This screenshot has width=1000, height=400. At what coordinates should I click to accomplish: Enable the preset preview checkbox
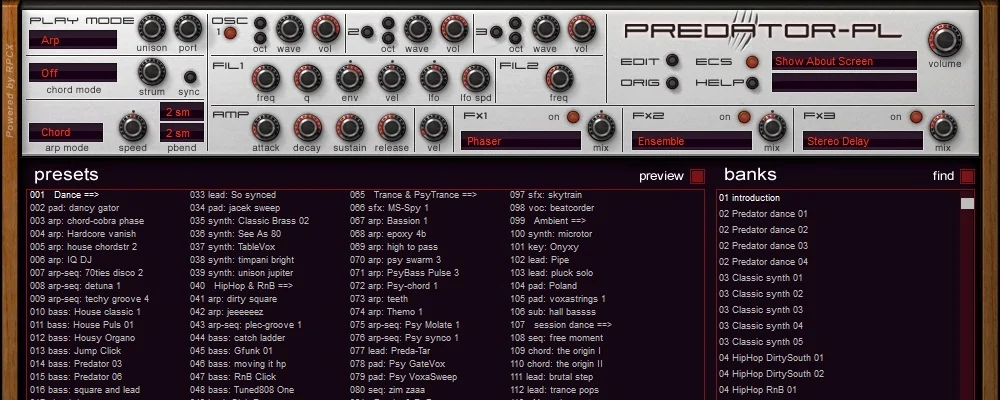(697, 176)
